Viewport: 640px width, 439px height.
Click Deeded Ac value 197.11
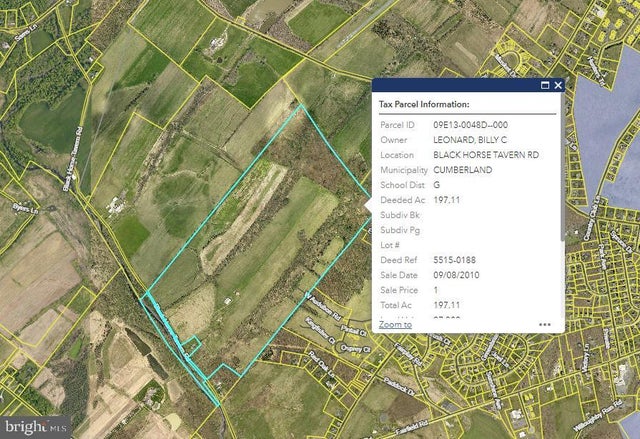tap(447, 200)
